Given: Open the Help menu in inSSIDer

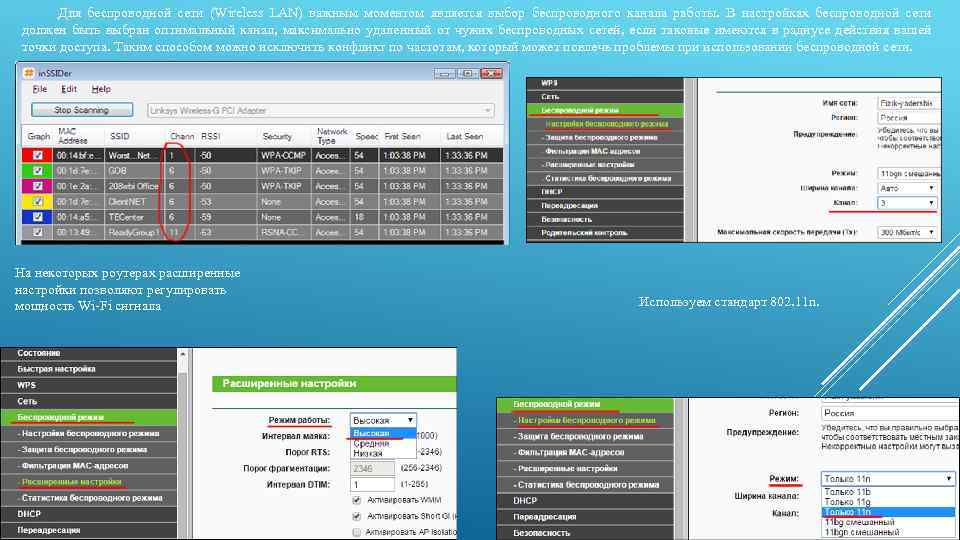Looking at the screenshot, I should tap(101, 89).
